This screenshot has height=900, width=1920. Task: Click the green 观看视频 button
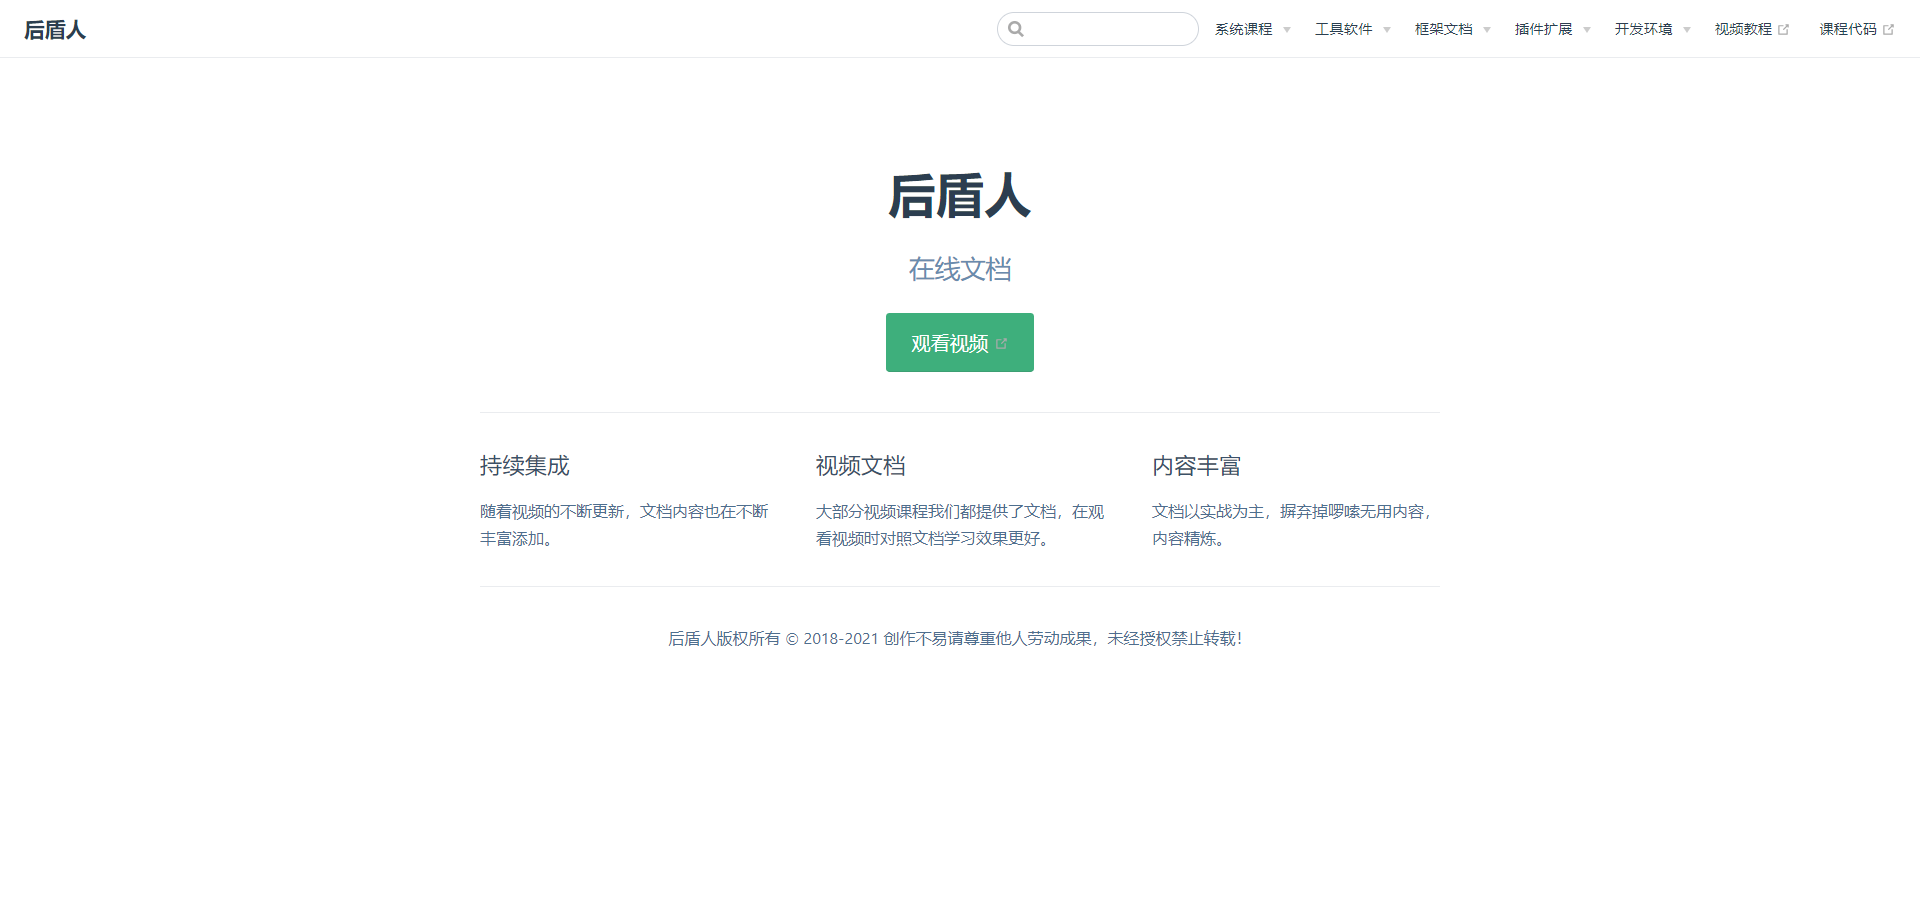coord(960,342)
